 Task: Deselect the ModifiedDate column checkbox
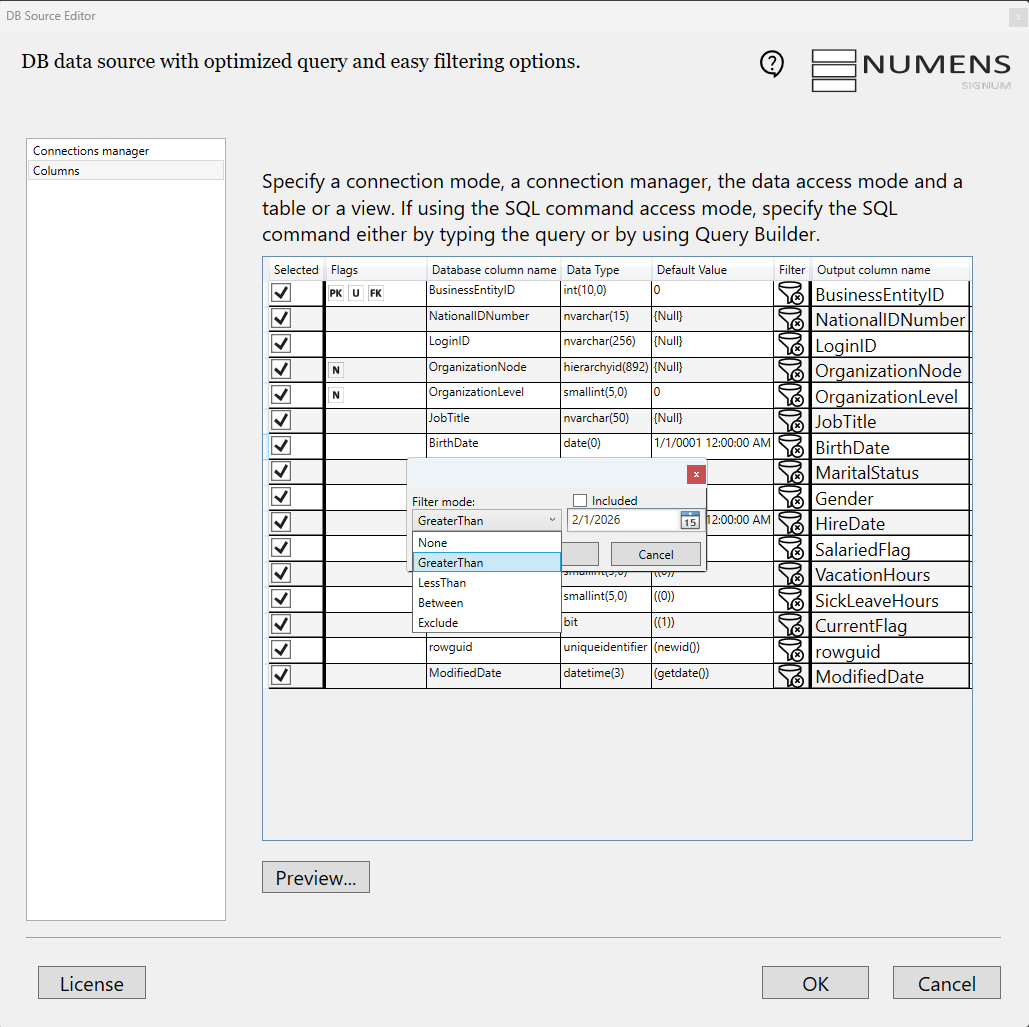pos(281,676)
